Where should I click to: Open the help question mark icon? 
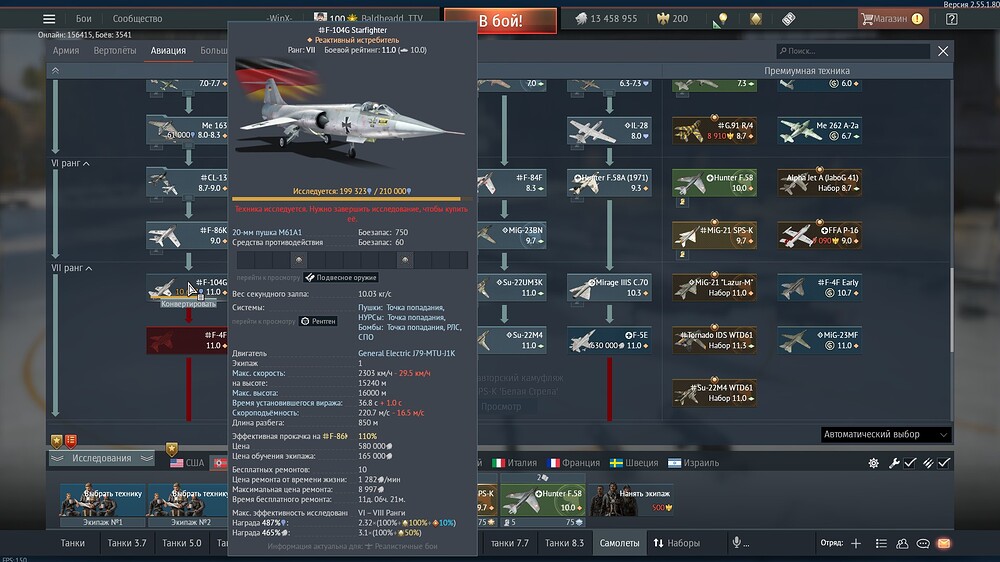(x=952, y=18)
